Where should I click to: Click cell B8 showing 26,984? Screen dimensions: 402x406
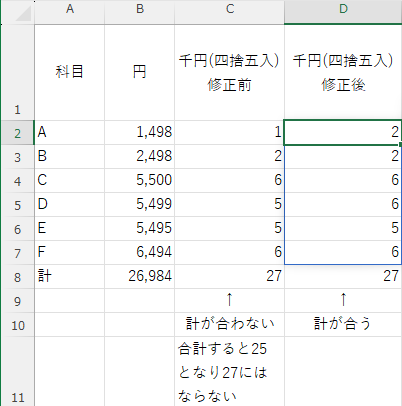(140, 277)
